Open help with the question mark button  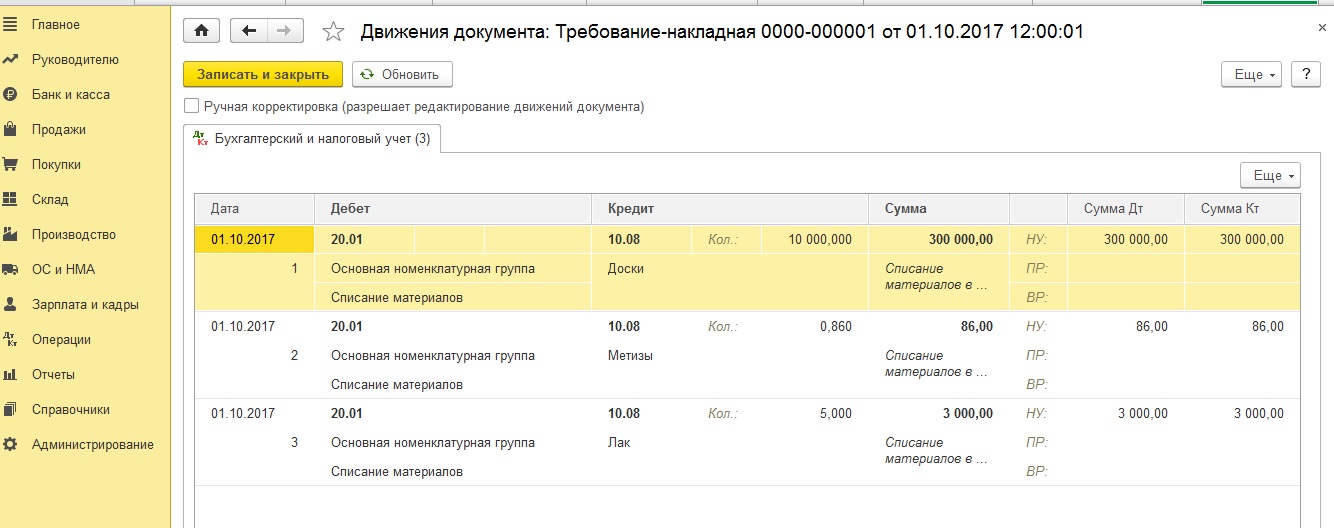pyautogui.click(x=1306, y=75)
